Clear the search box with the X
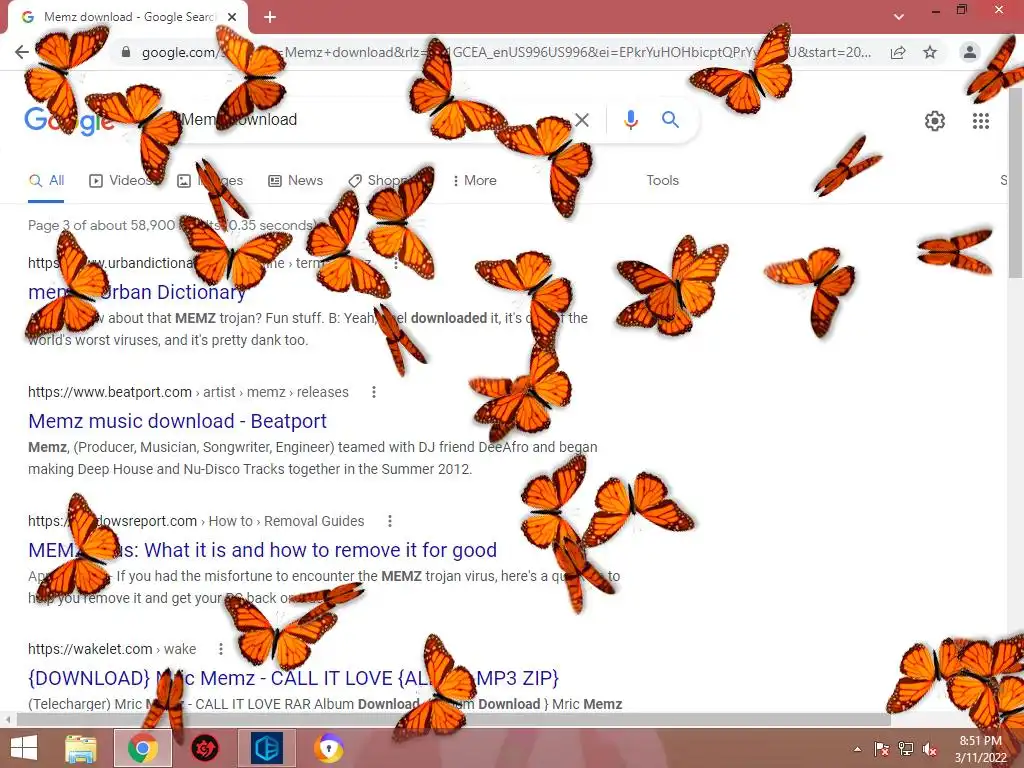This screenshot has width=1024, height=768. click(x=581, y=120)
